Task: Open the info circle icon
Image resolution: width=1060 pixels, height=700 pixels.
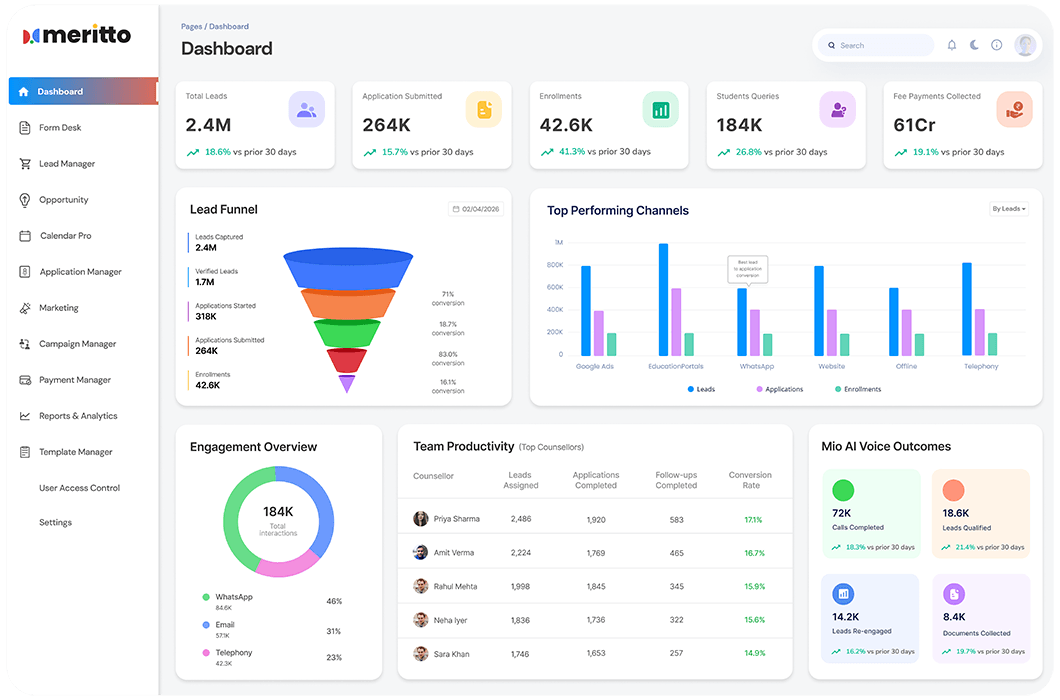Action: tap(996, 45)
